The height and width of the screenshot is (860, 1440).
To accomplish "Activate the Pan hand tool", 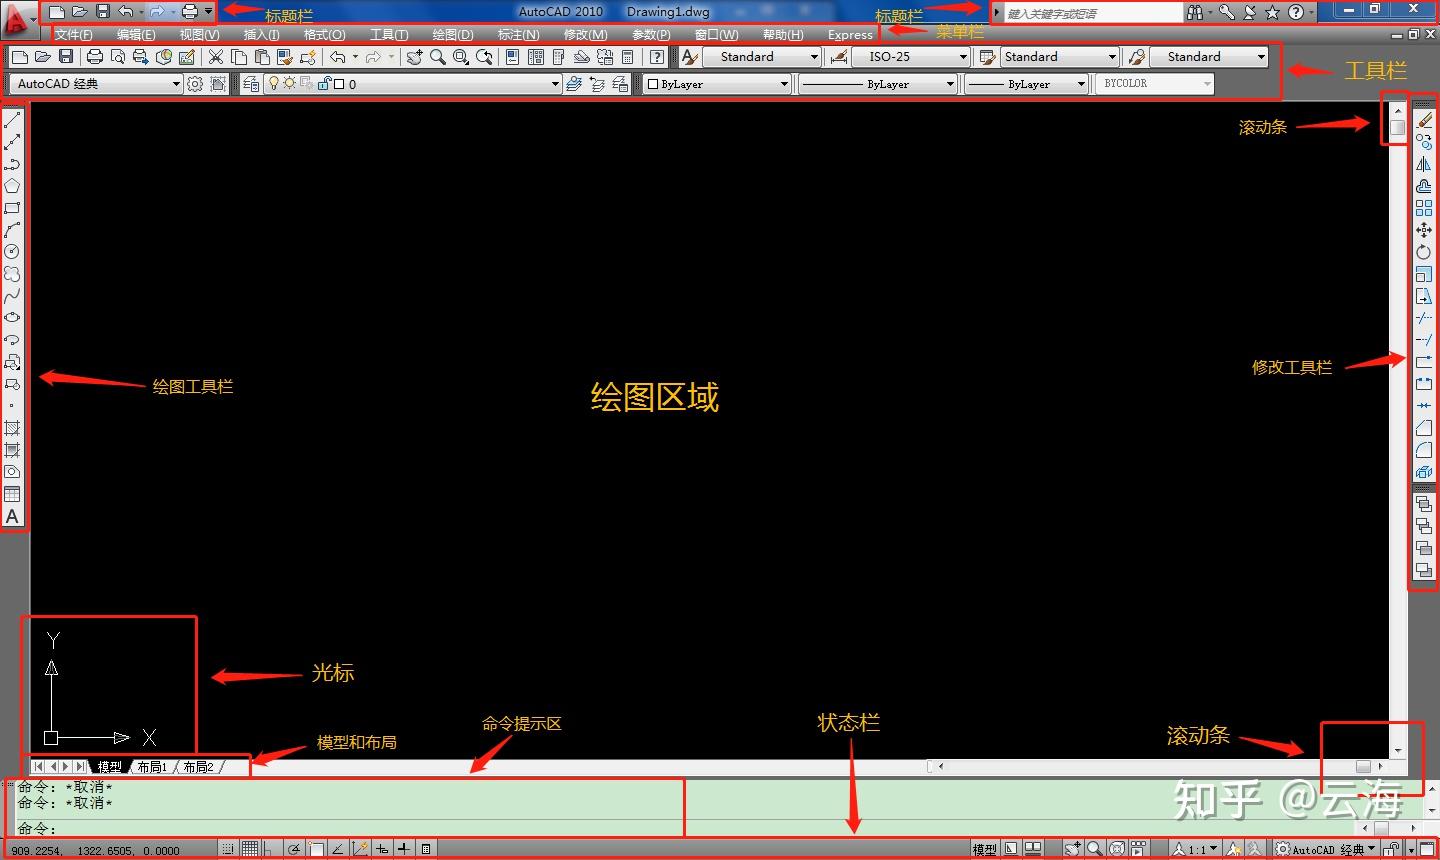I will [x=414, y=57].
